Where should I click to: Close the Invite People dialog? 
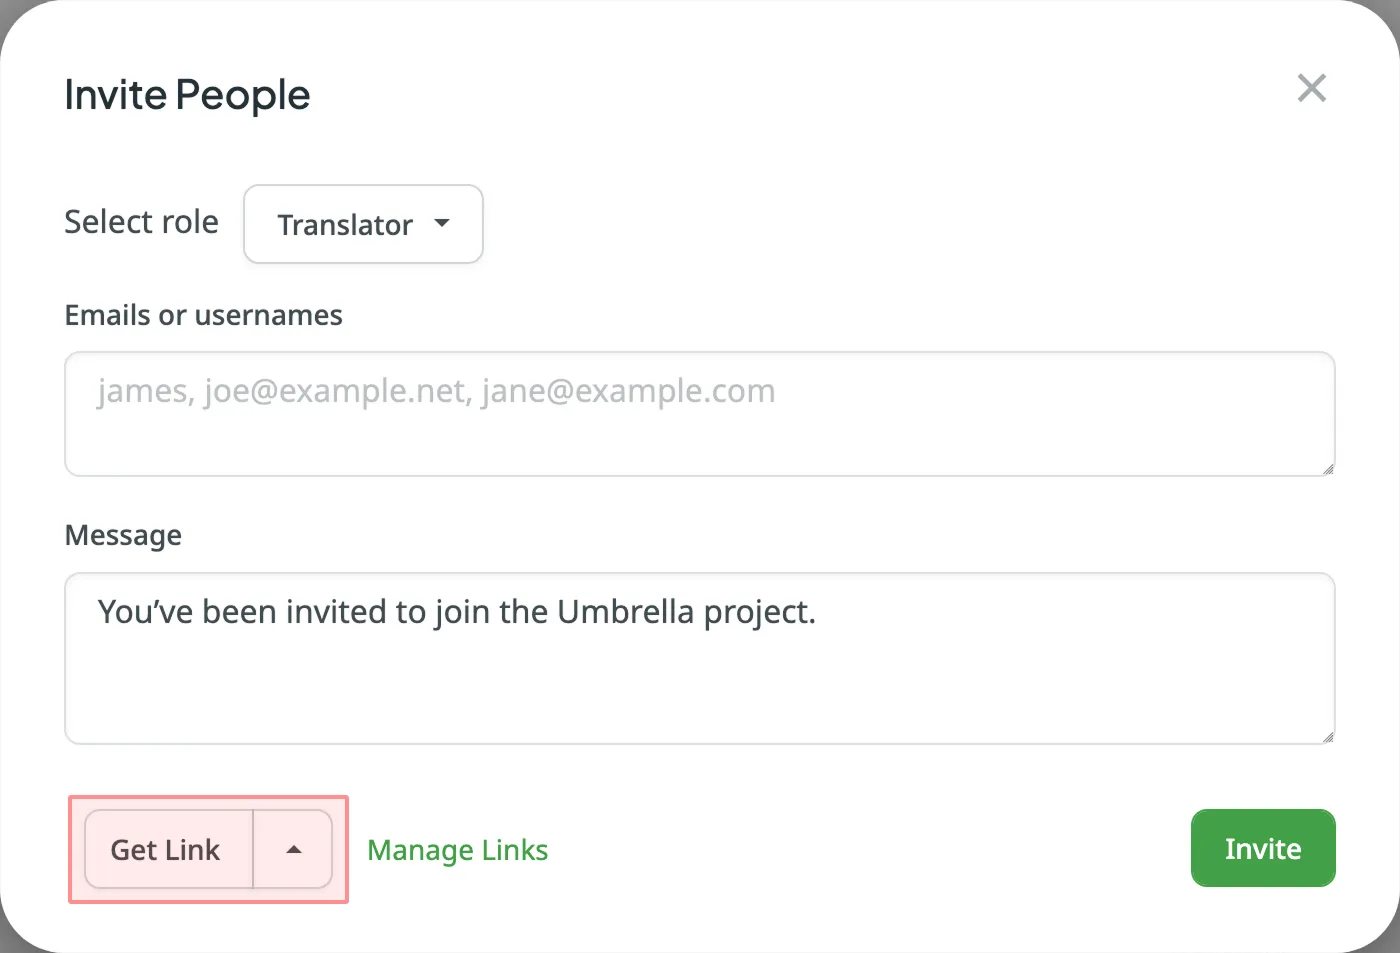coord(1311,88)
